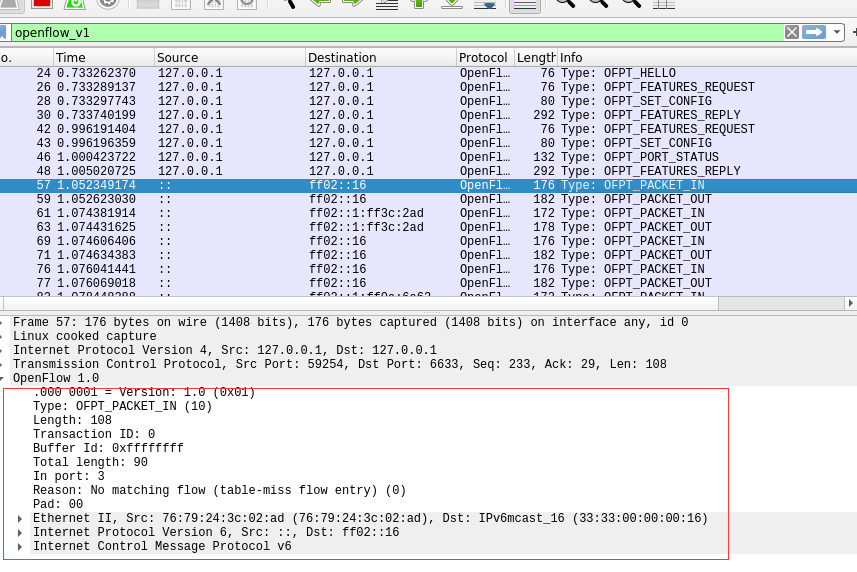Select highlighted packet 57 OFPT_PACKET_IN

(428, 185)
